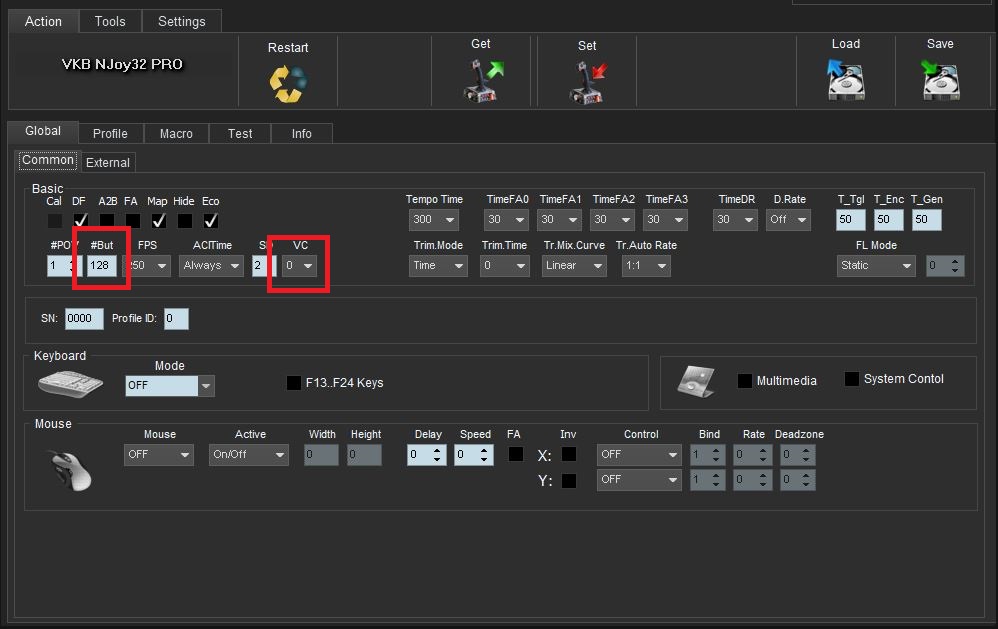
Task: Toggle the Multimedia checkbox
Action: 744,381
